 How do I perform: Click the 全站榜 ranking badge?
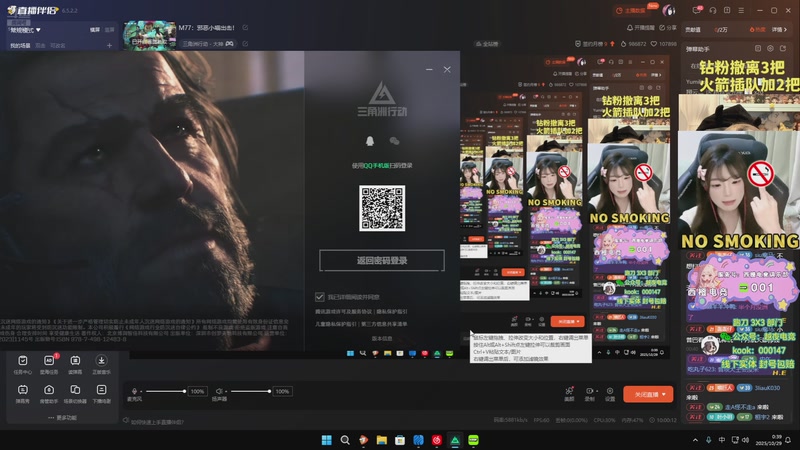[x=487, y=44]
